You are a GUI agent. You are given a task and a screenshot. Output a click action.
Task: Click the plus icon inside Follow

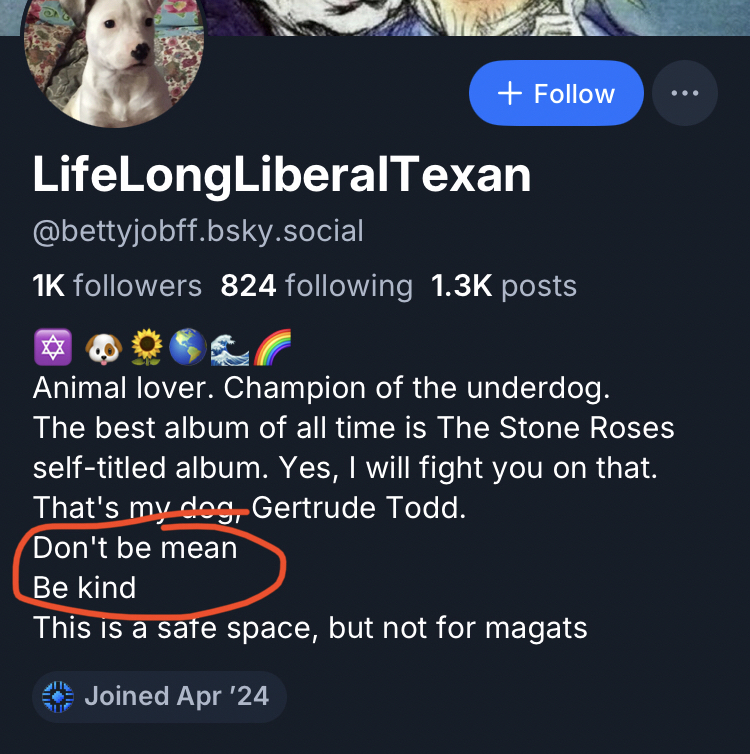510,94
